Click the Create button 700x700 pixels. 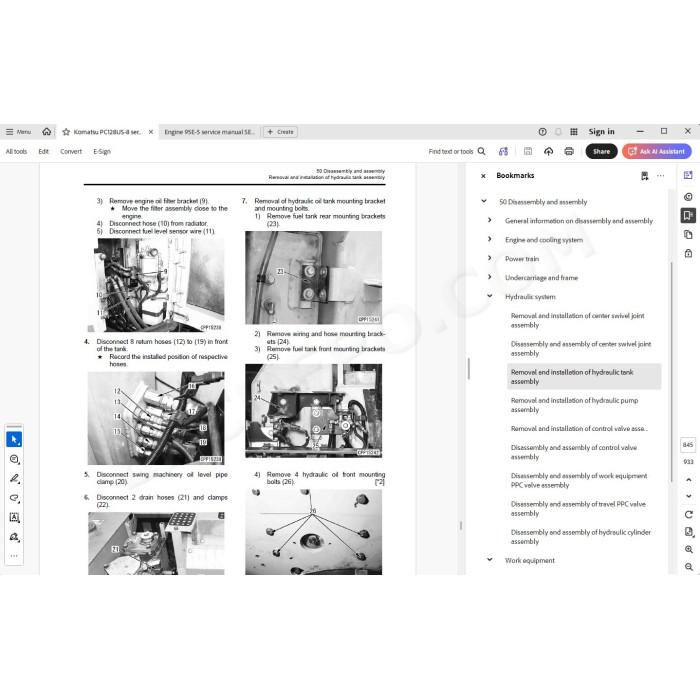(280, 132)
